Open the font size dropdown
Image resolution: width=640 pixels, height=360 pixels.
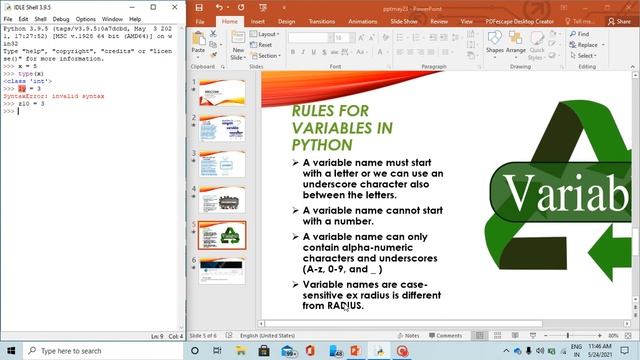352,38
